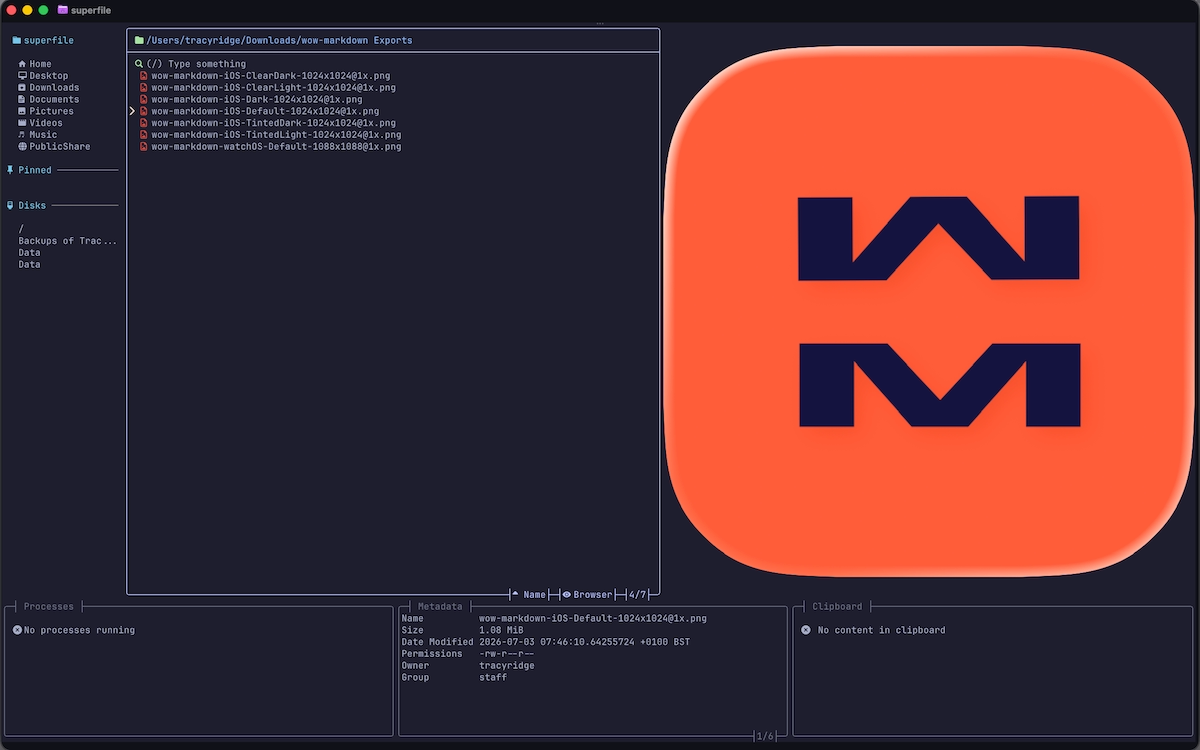
Task: Click the Metadata panel title
Action: (x=440, y=607)
